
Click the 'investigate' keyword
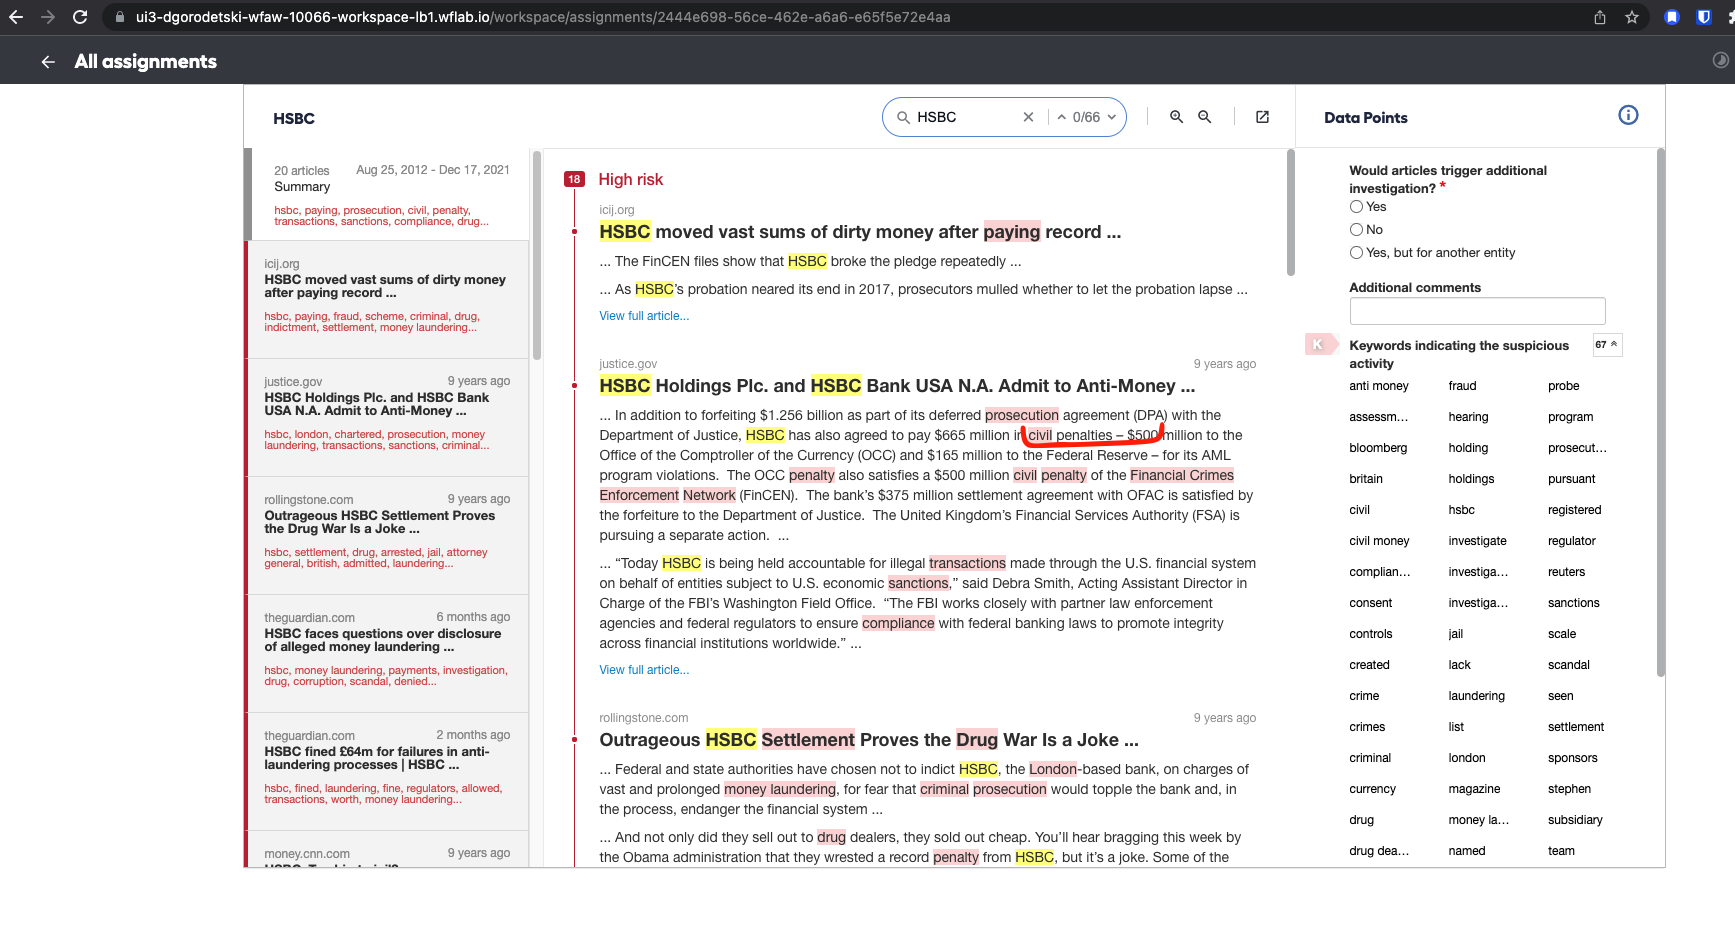coord(1477,541)
